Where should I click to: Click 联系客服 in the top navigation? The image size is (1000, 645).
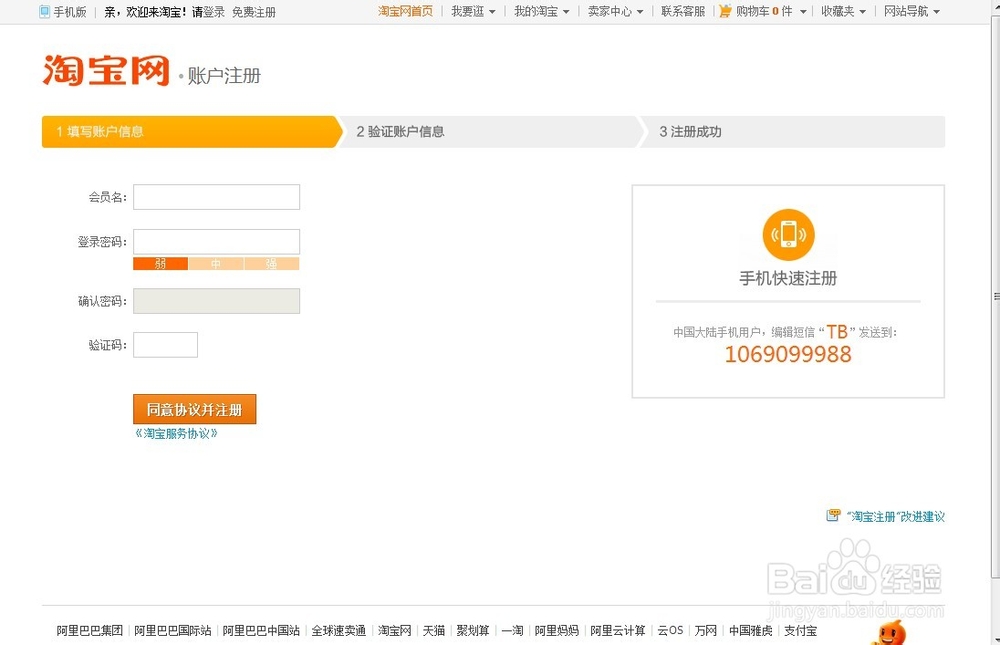click(x=682, y=11)
